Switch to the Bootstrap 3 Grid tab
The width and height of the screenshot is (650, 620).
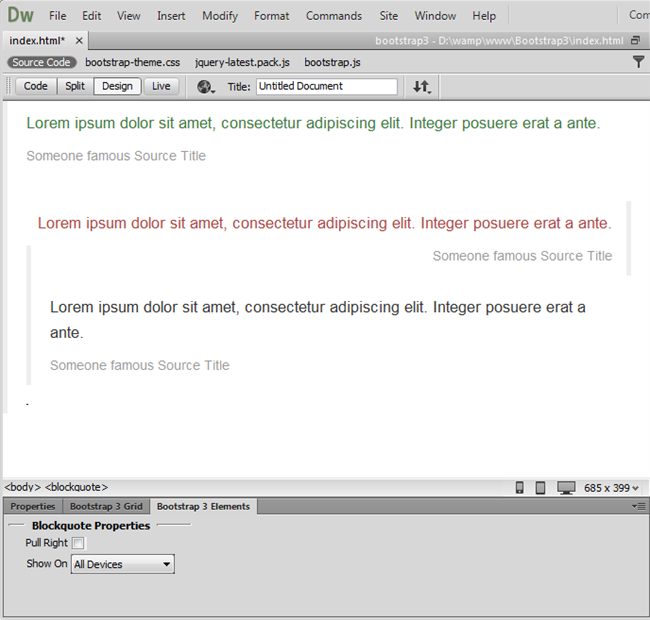[106, 506]
